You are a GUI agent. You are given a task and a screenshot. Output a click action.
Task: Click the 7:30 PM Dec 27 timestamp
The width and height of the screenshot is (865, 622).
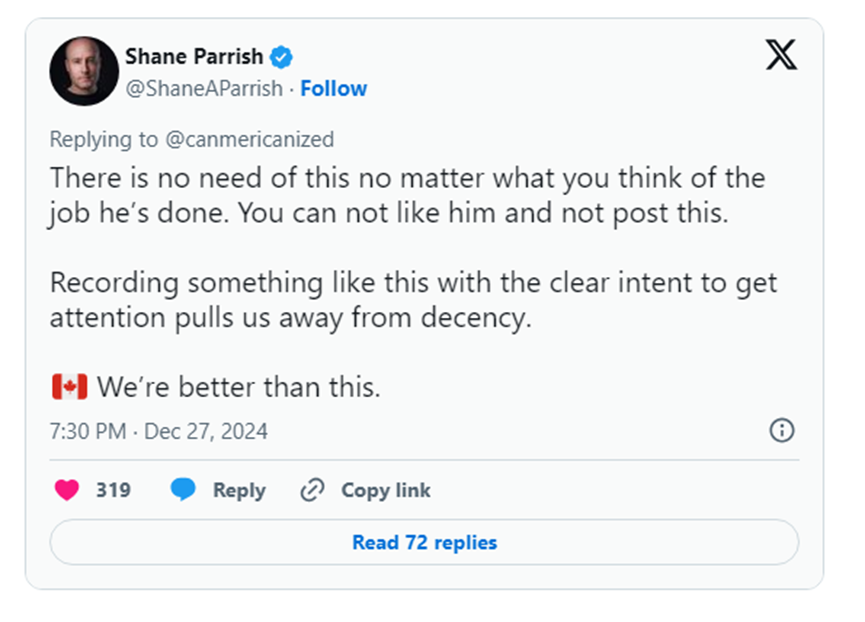[159, 431]
